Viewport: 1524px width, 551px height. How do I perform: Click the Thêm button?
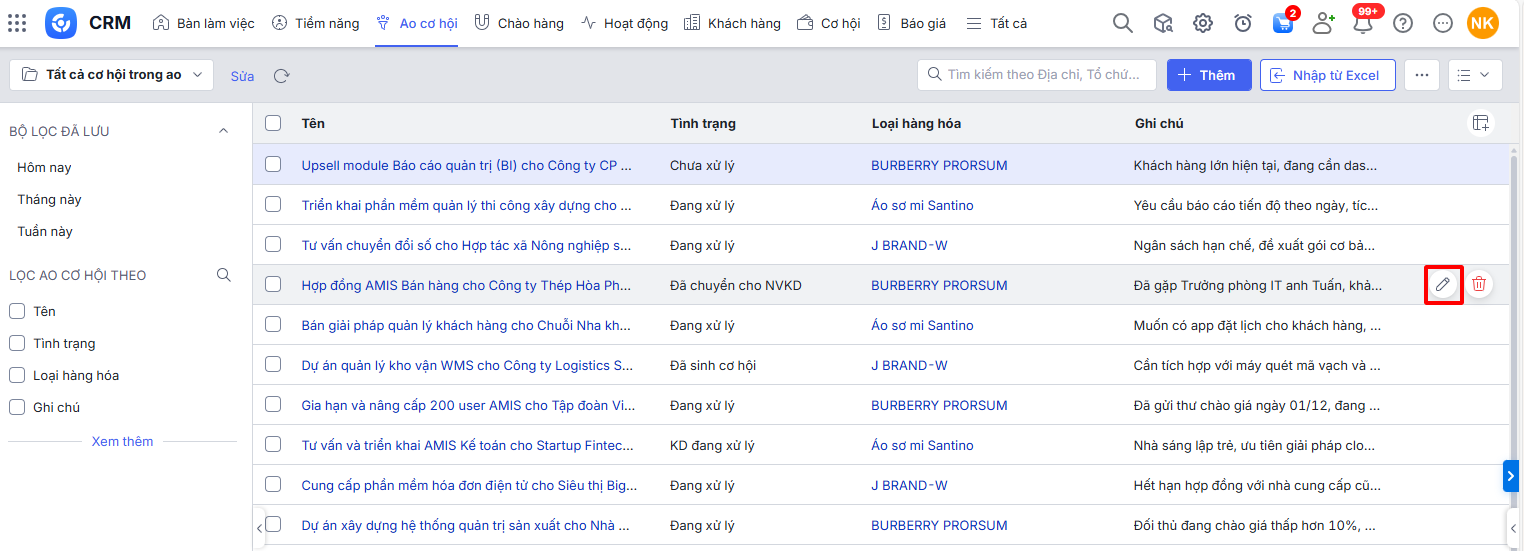point(1208,75)
